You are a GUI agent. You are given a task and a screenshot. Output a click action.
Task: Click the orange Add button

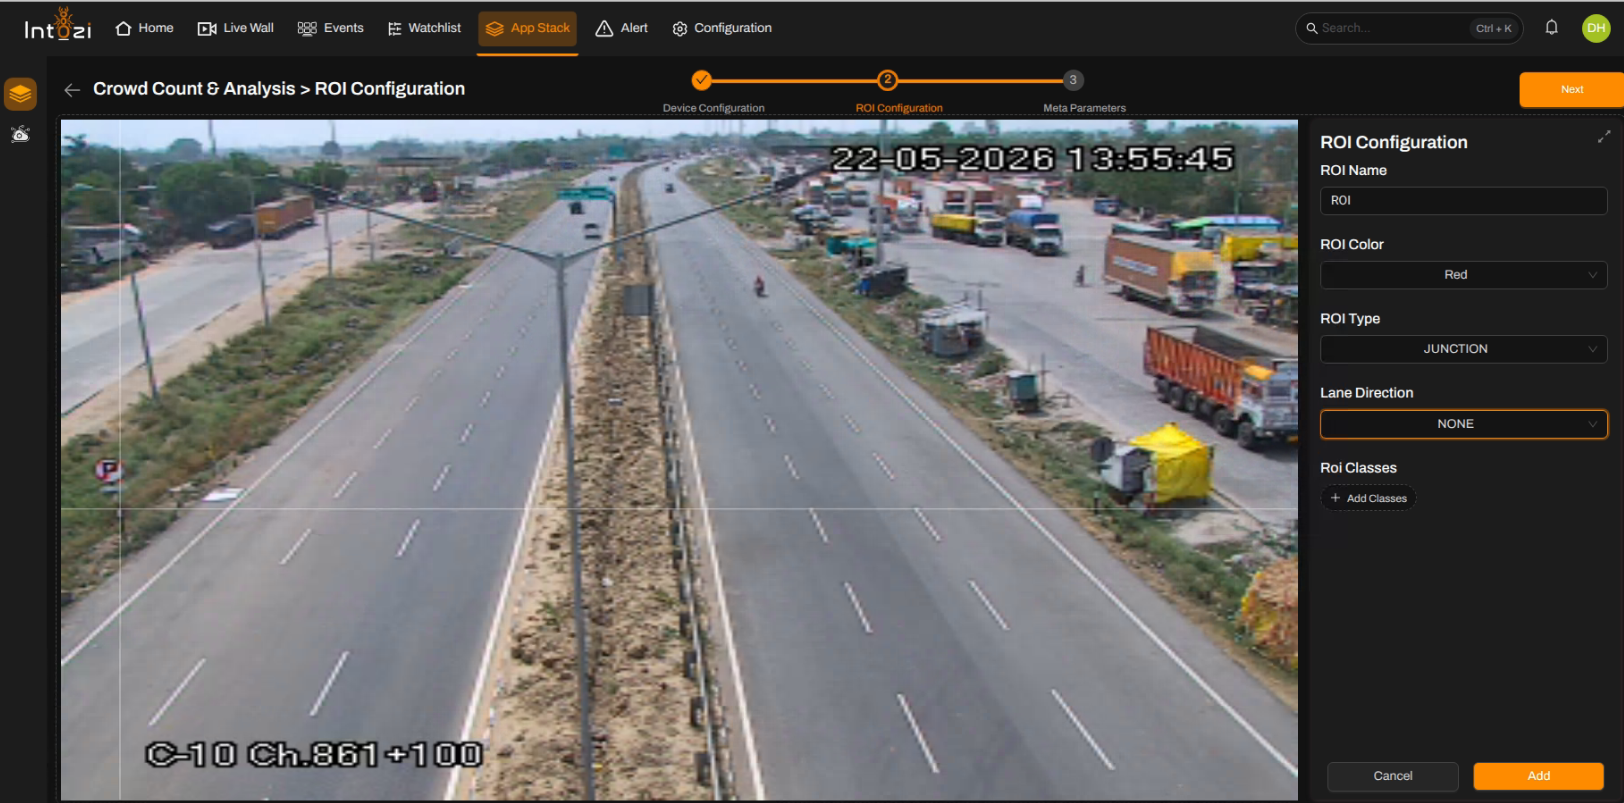(1538, 776)
